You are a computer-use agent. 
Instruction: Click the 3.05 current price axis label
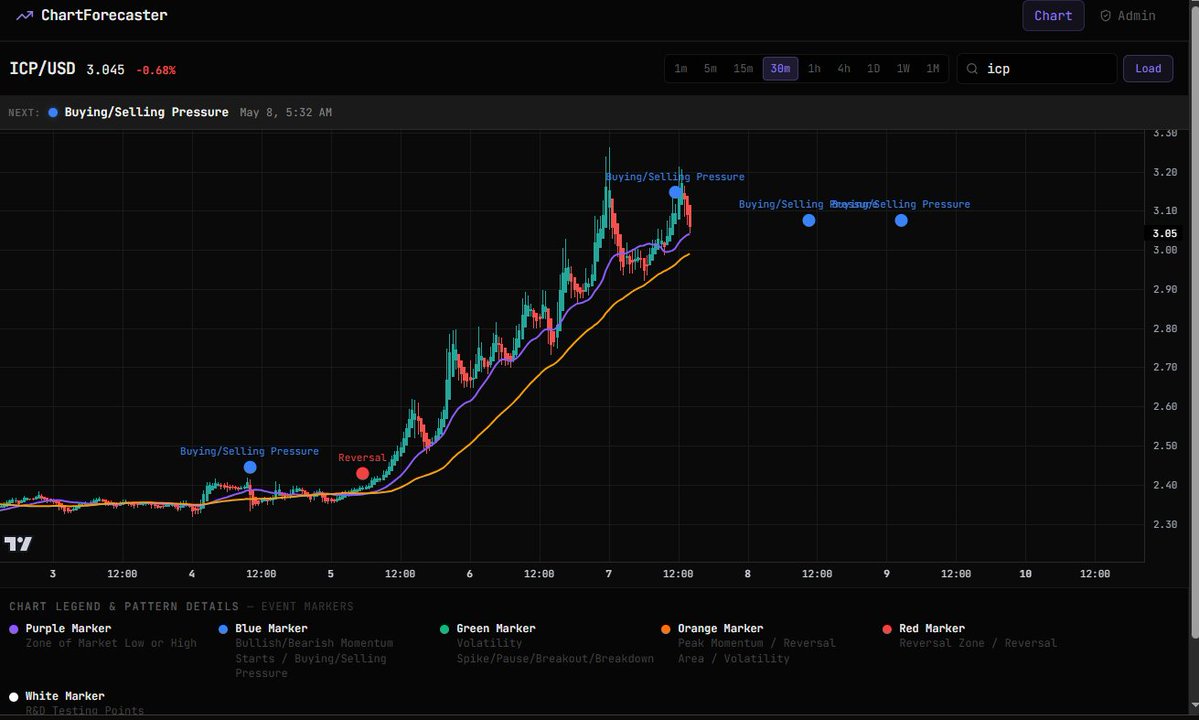pyautogui.click(x=1165, y=233)
